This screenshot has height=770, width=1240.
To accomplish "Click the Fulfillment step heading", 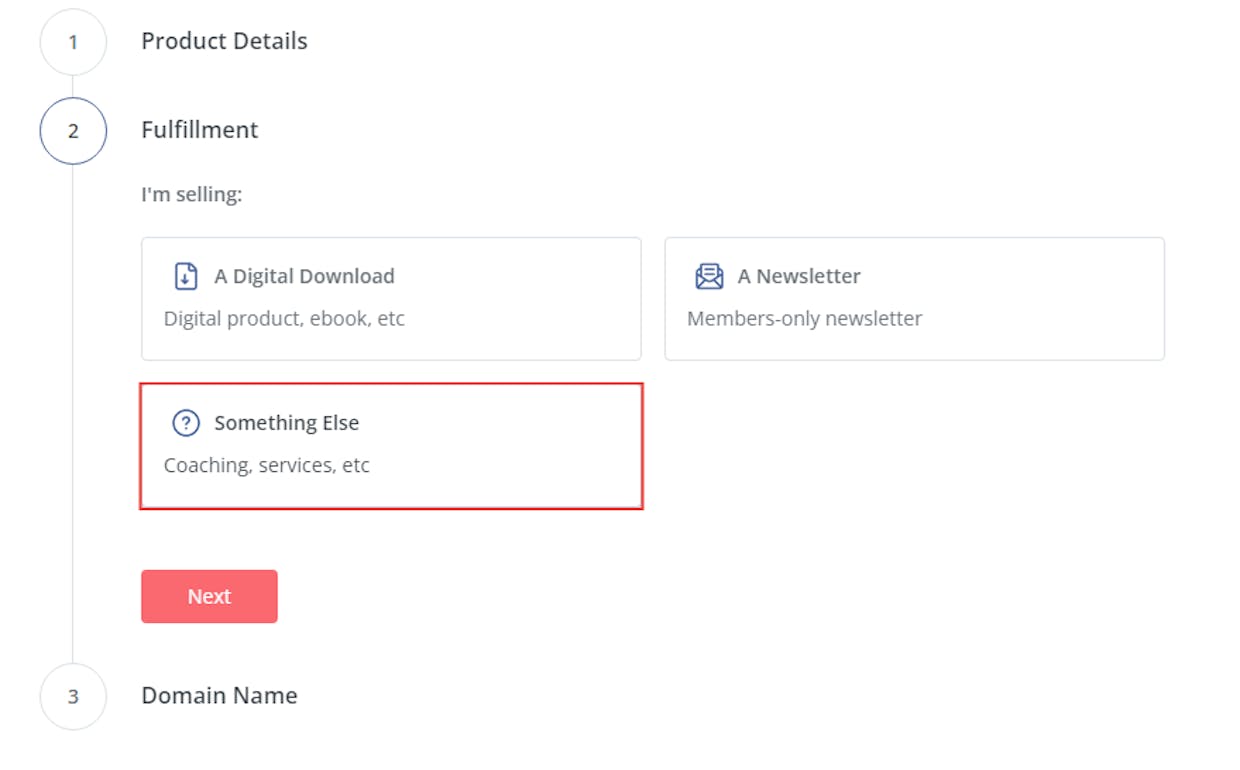I will pyautogui.click(x=200, y=130).
